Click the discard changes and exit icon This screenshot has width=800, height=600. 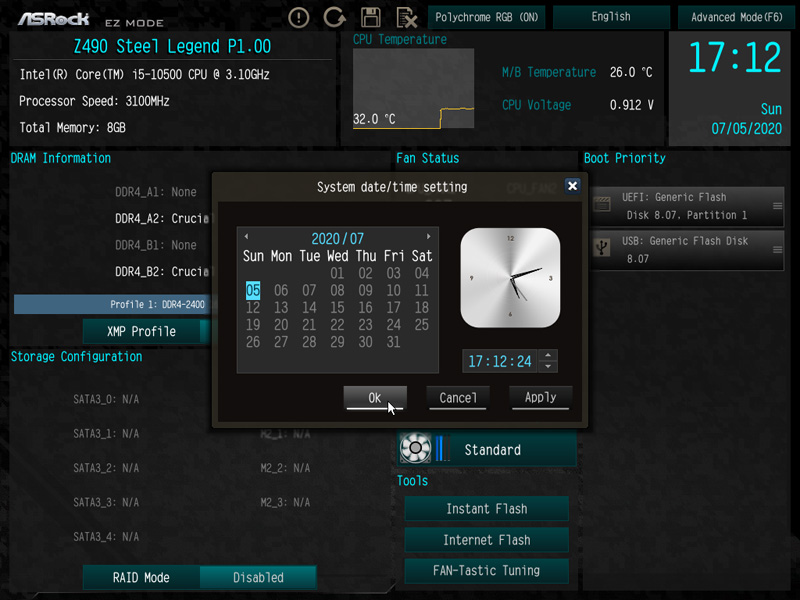tap(407, 18)
